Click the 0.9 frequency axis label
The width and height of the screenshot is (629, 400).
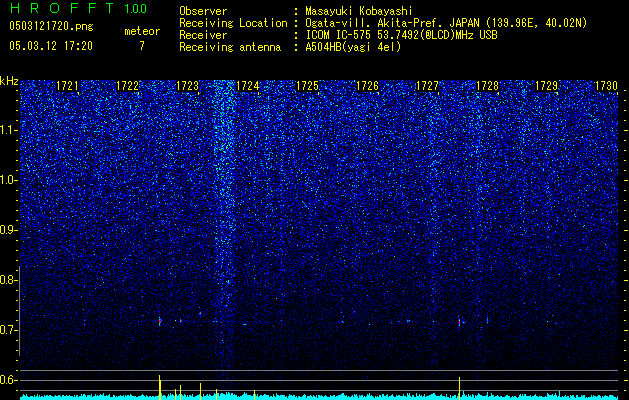click(8, 230)
